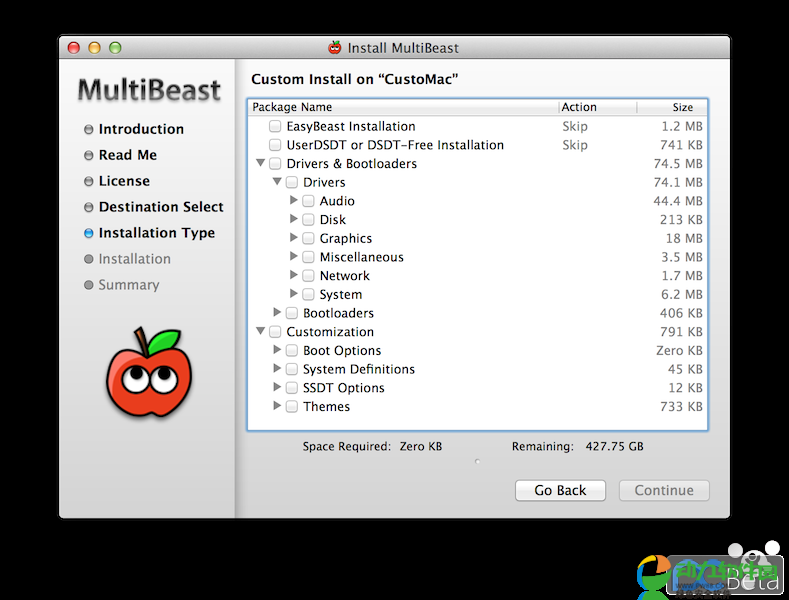Click the Read Me step bullet

pos(89,155)
